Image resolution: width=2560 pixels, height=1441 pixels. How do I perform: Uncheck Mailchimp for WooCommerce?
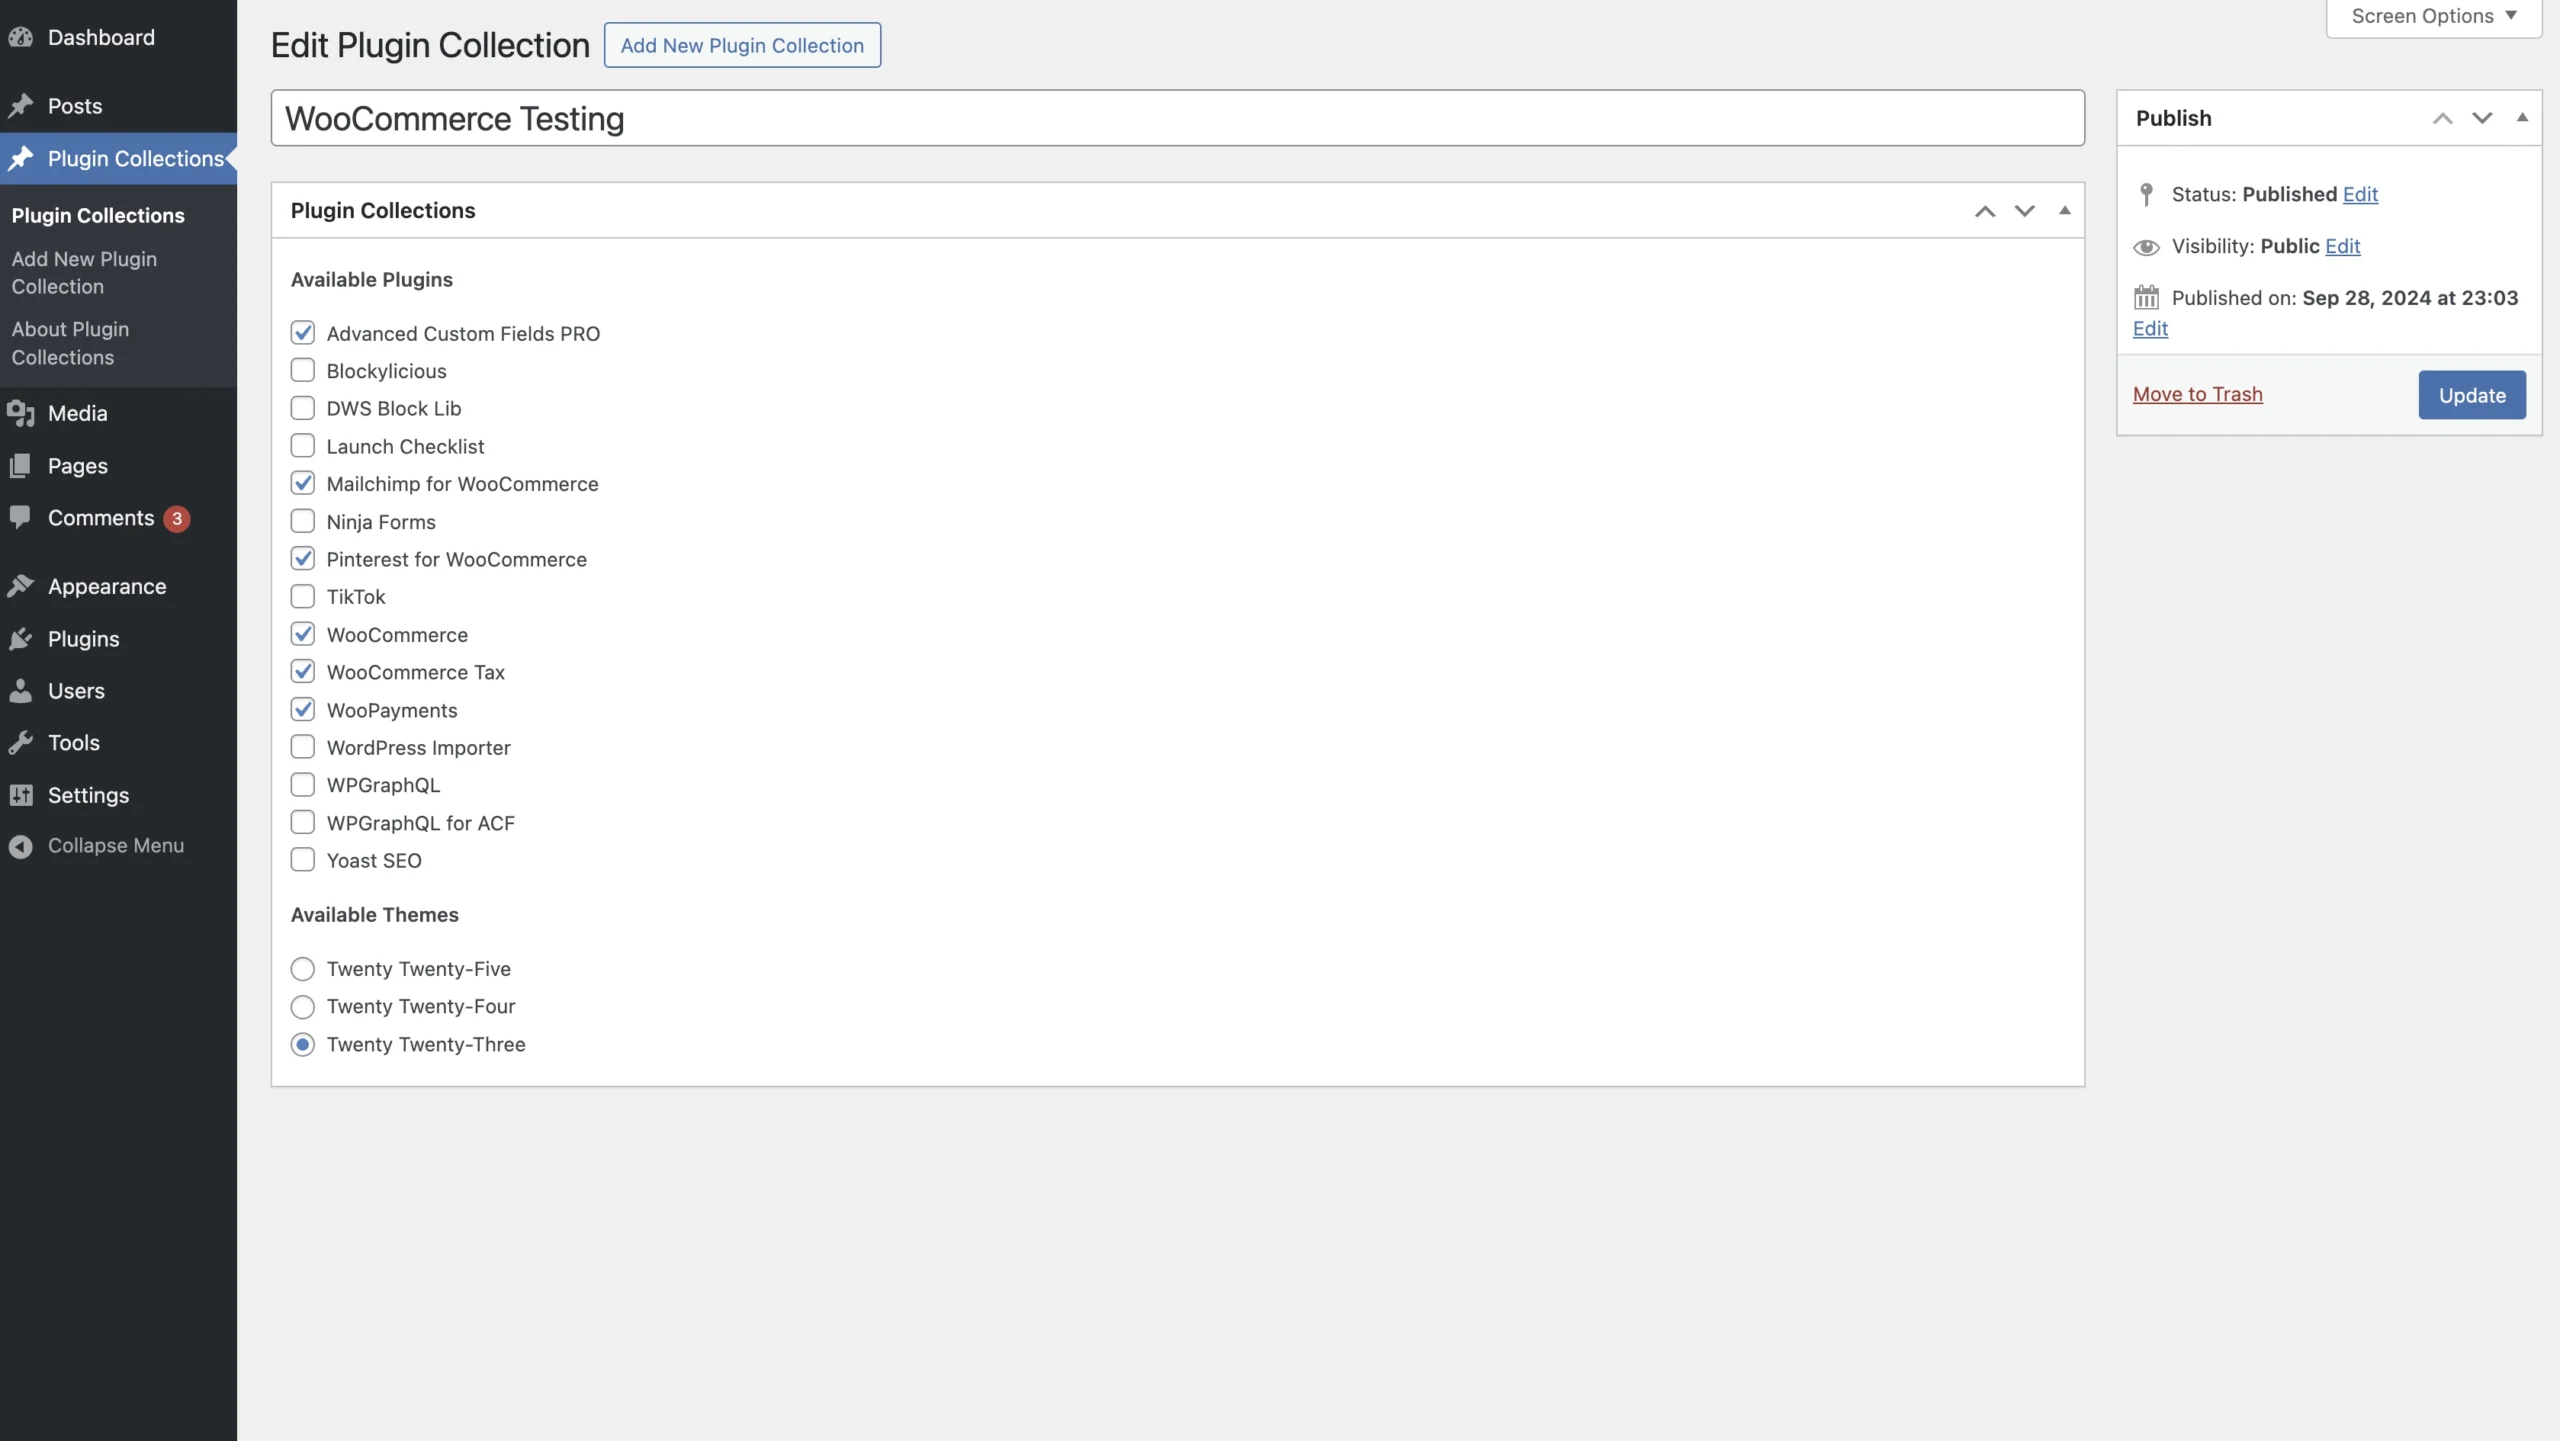click(x=302, y=483)
